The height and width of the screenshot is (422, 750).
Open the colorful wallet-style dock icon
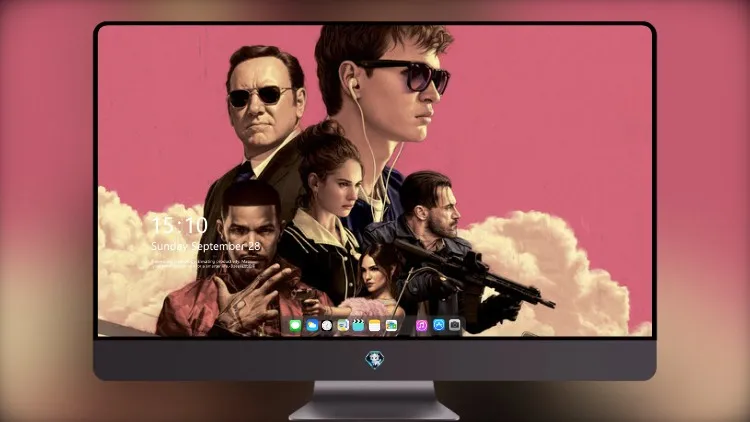coord(391,326)
